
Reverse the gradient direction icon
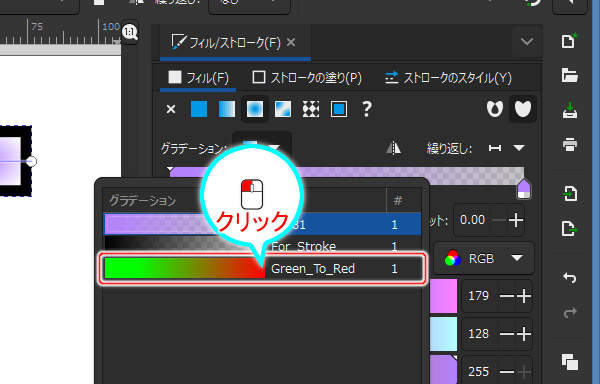pos(393,148)
